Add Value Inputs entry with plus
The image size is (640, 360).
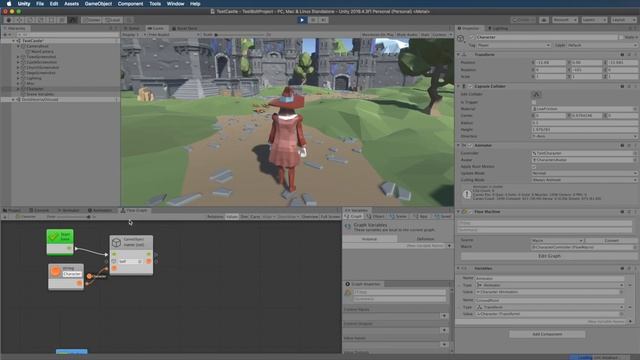coord(444,345)
